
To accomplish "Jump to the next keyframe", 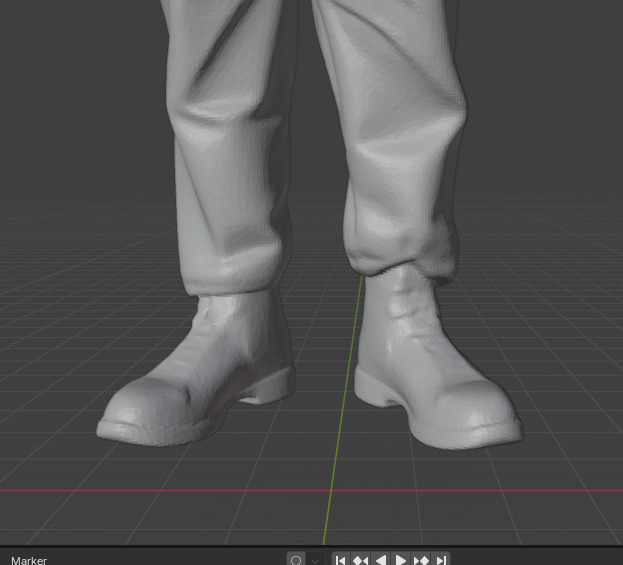I will click(421, 559).
